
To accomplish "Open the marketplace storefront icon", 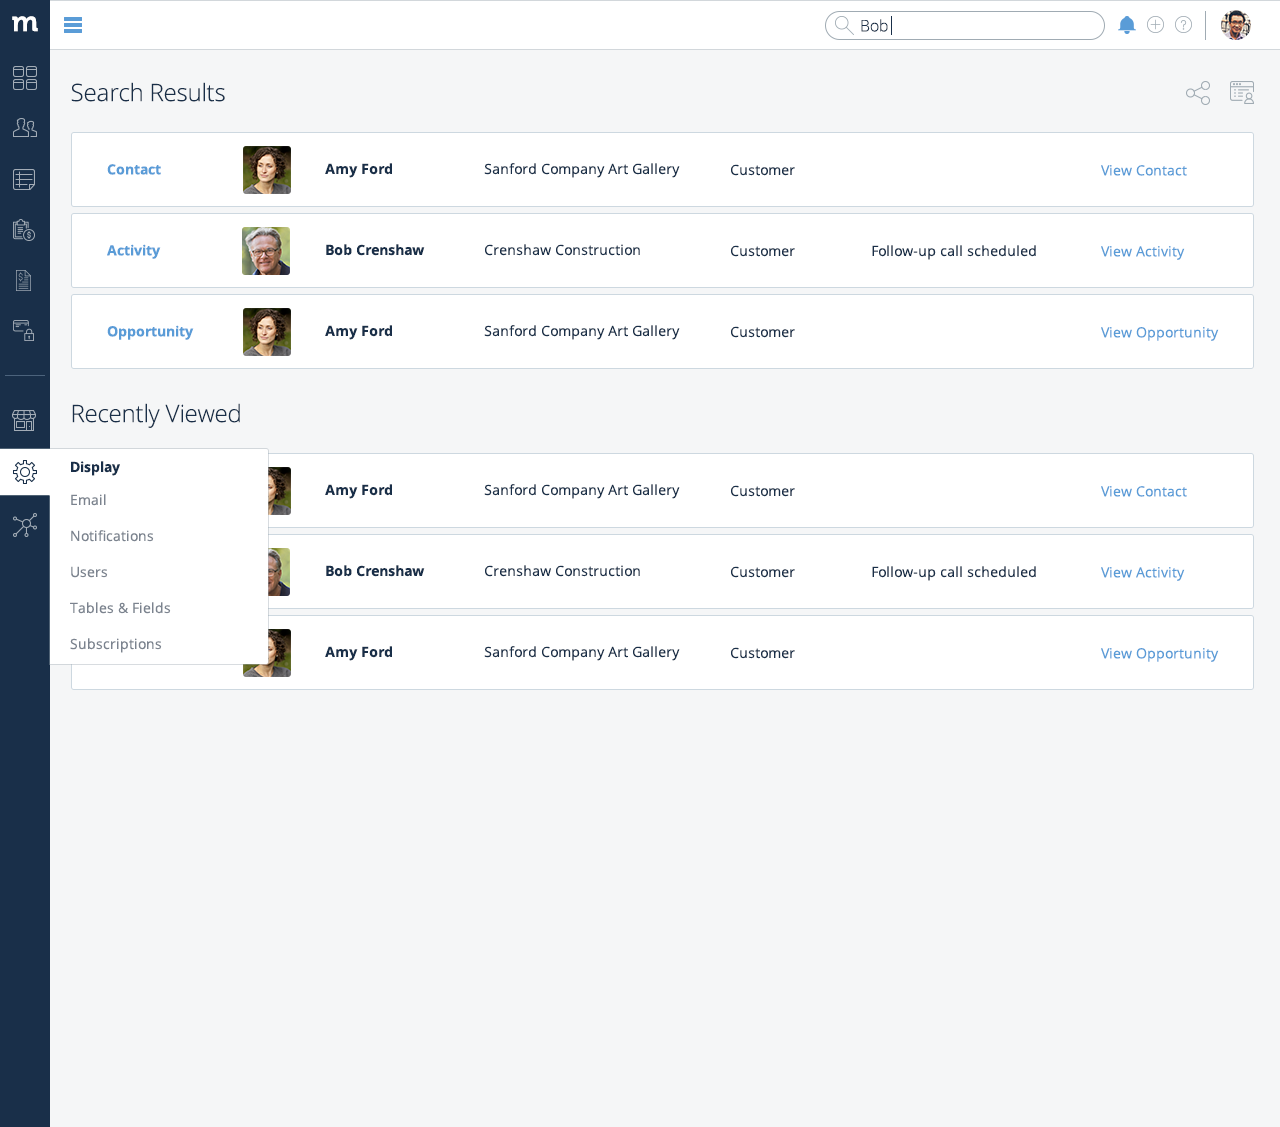I will [x=25, y=420].
